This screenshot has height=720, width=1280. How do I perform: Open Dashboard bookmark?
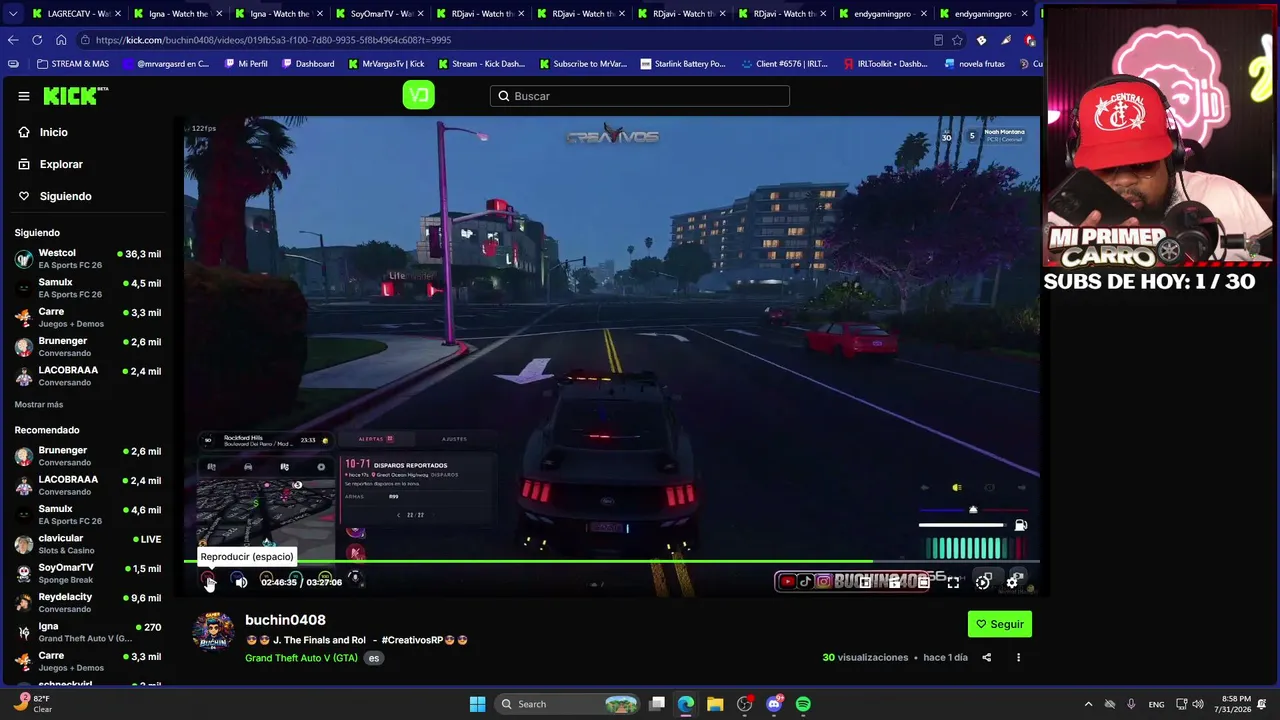click(x=307, y=64)
